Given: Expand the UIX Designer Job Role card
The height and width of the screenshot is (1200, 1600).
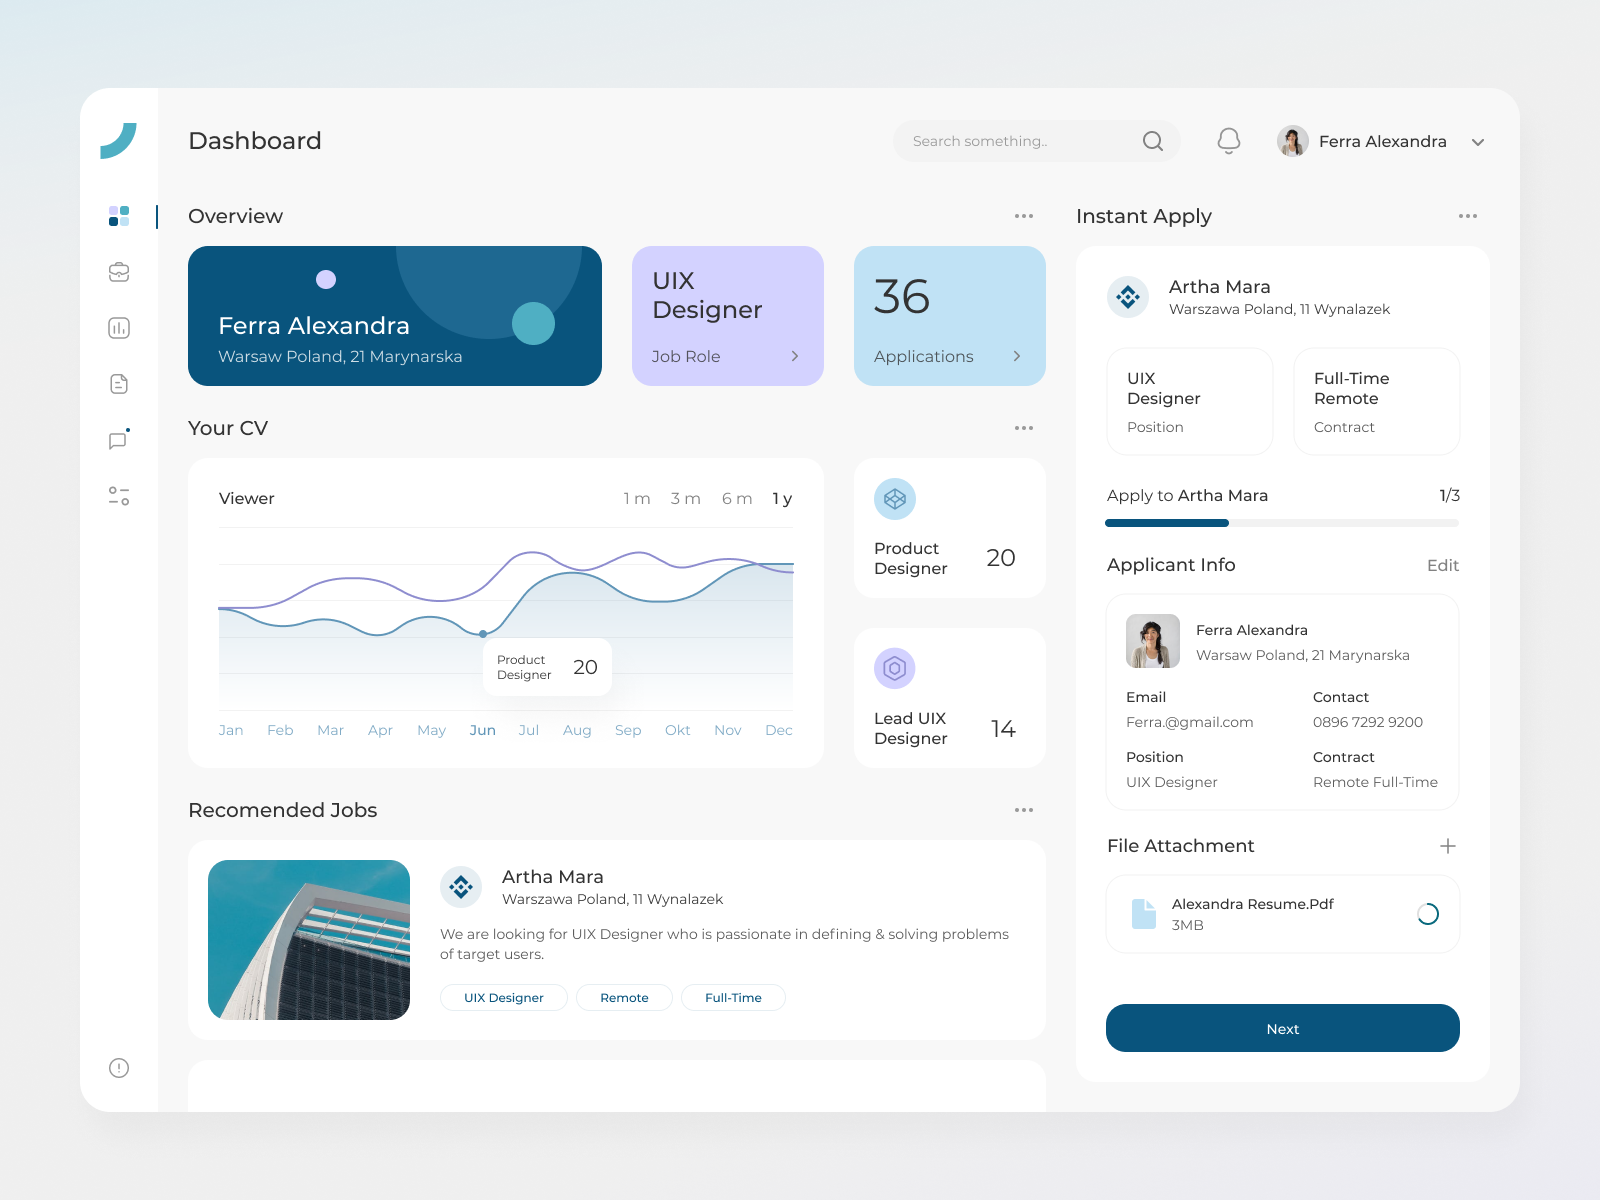Looking at the screenshot, I should point(794,356).
